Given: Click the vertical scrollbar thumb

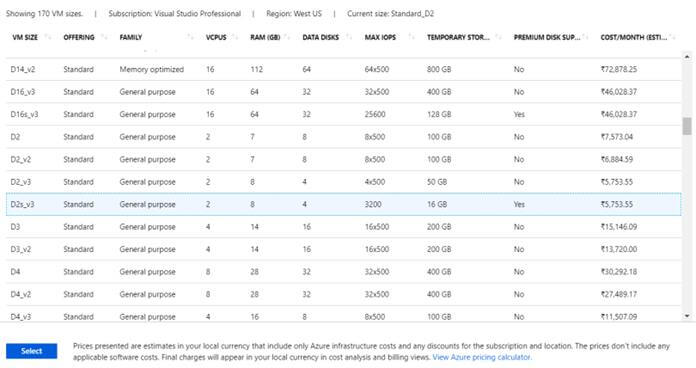Looking at the screenshot, I should 687,126.
